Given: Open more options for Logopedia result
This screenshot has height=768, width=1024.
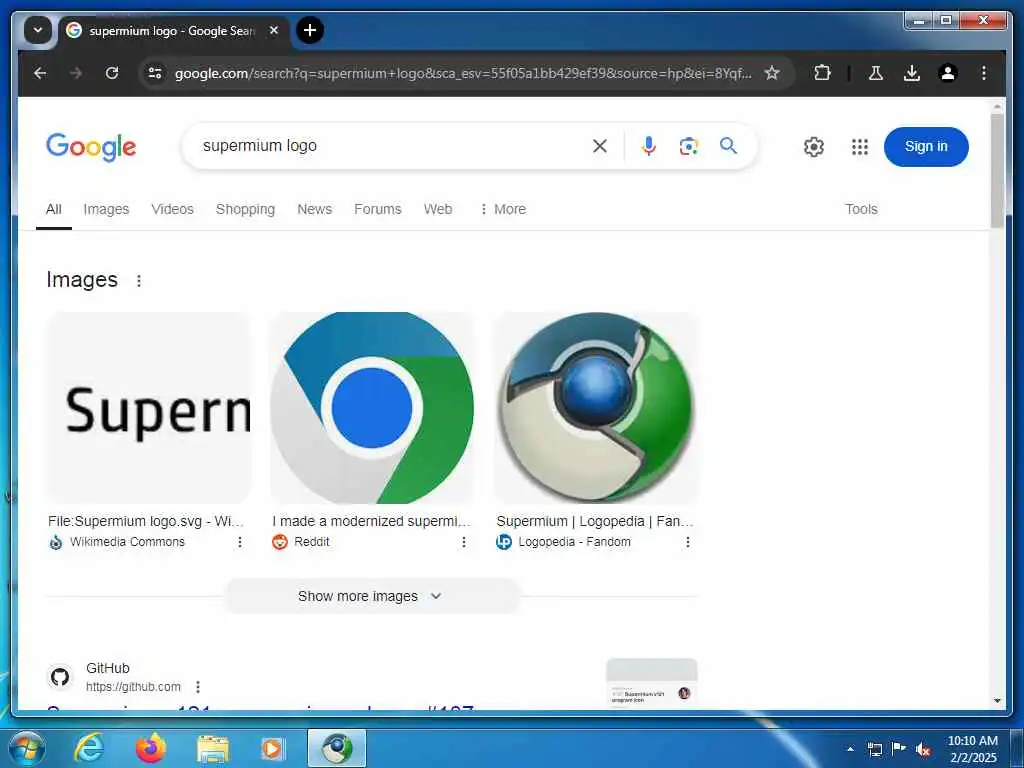Looking at the screenshot, I should tap(688, 542).
